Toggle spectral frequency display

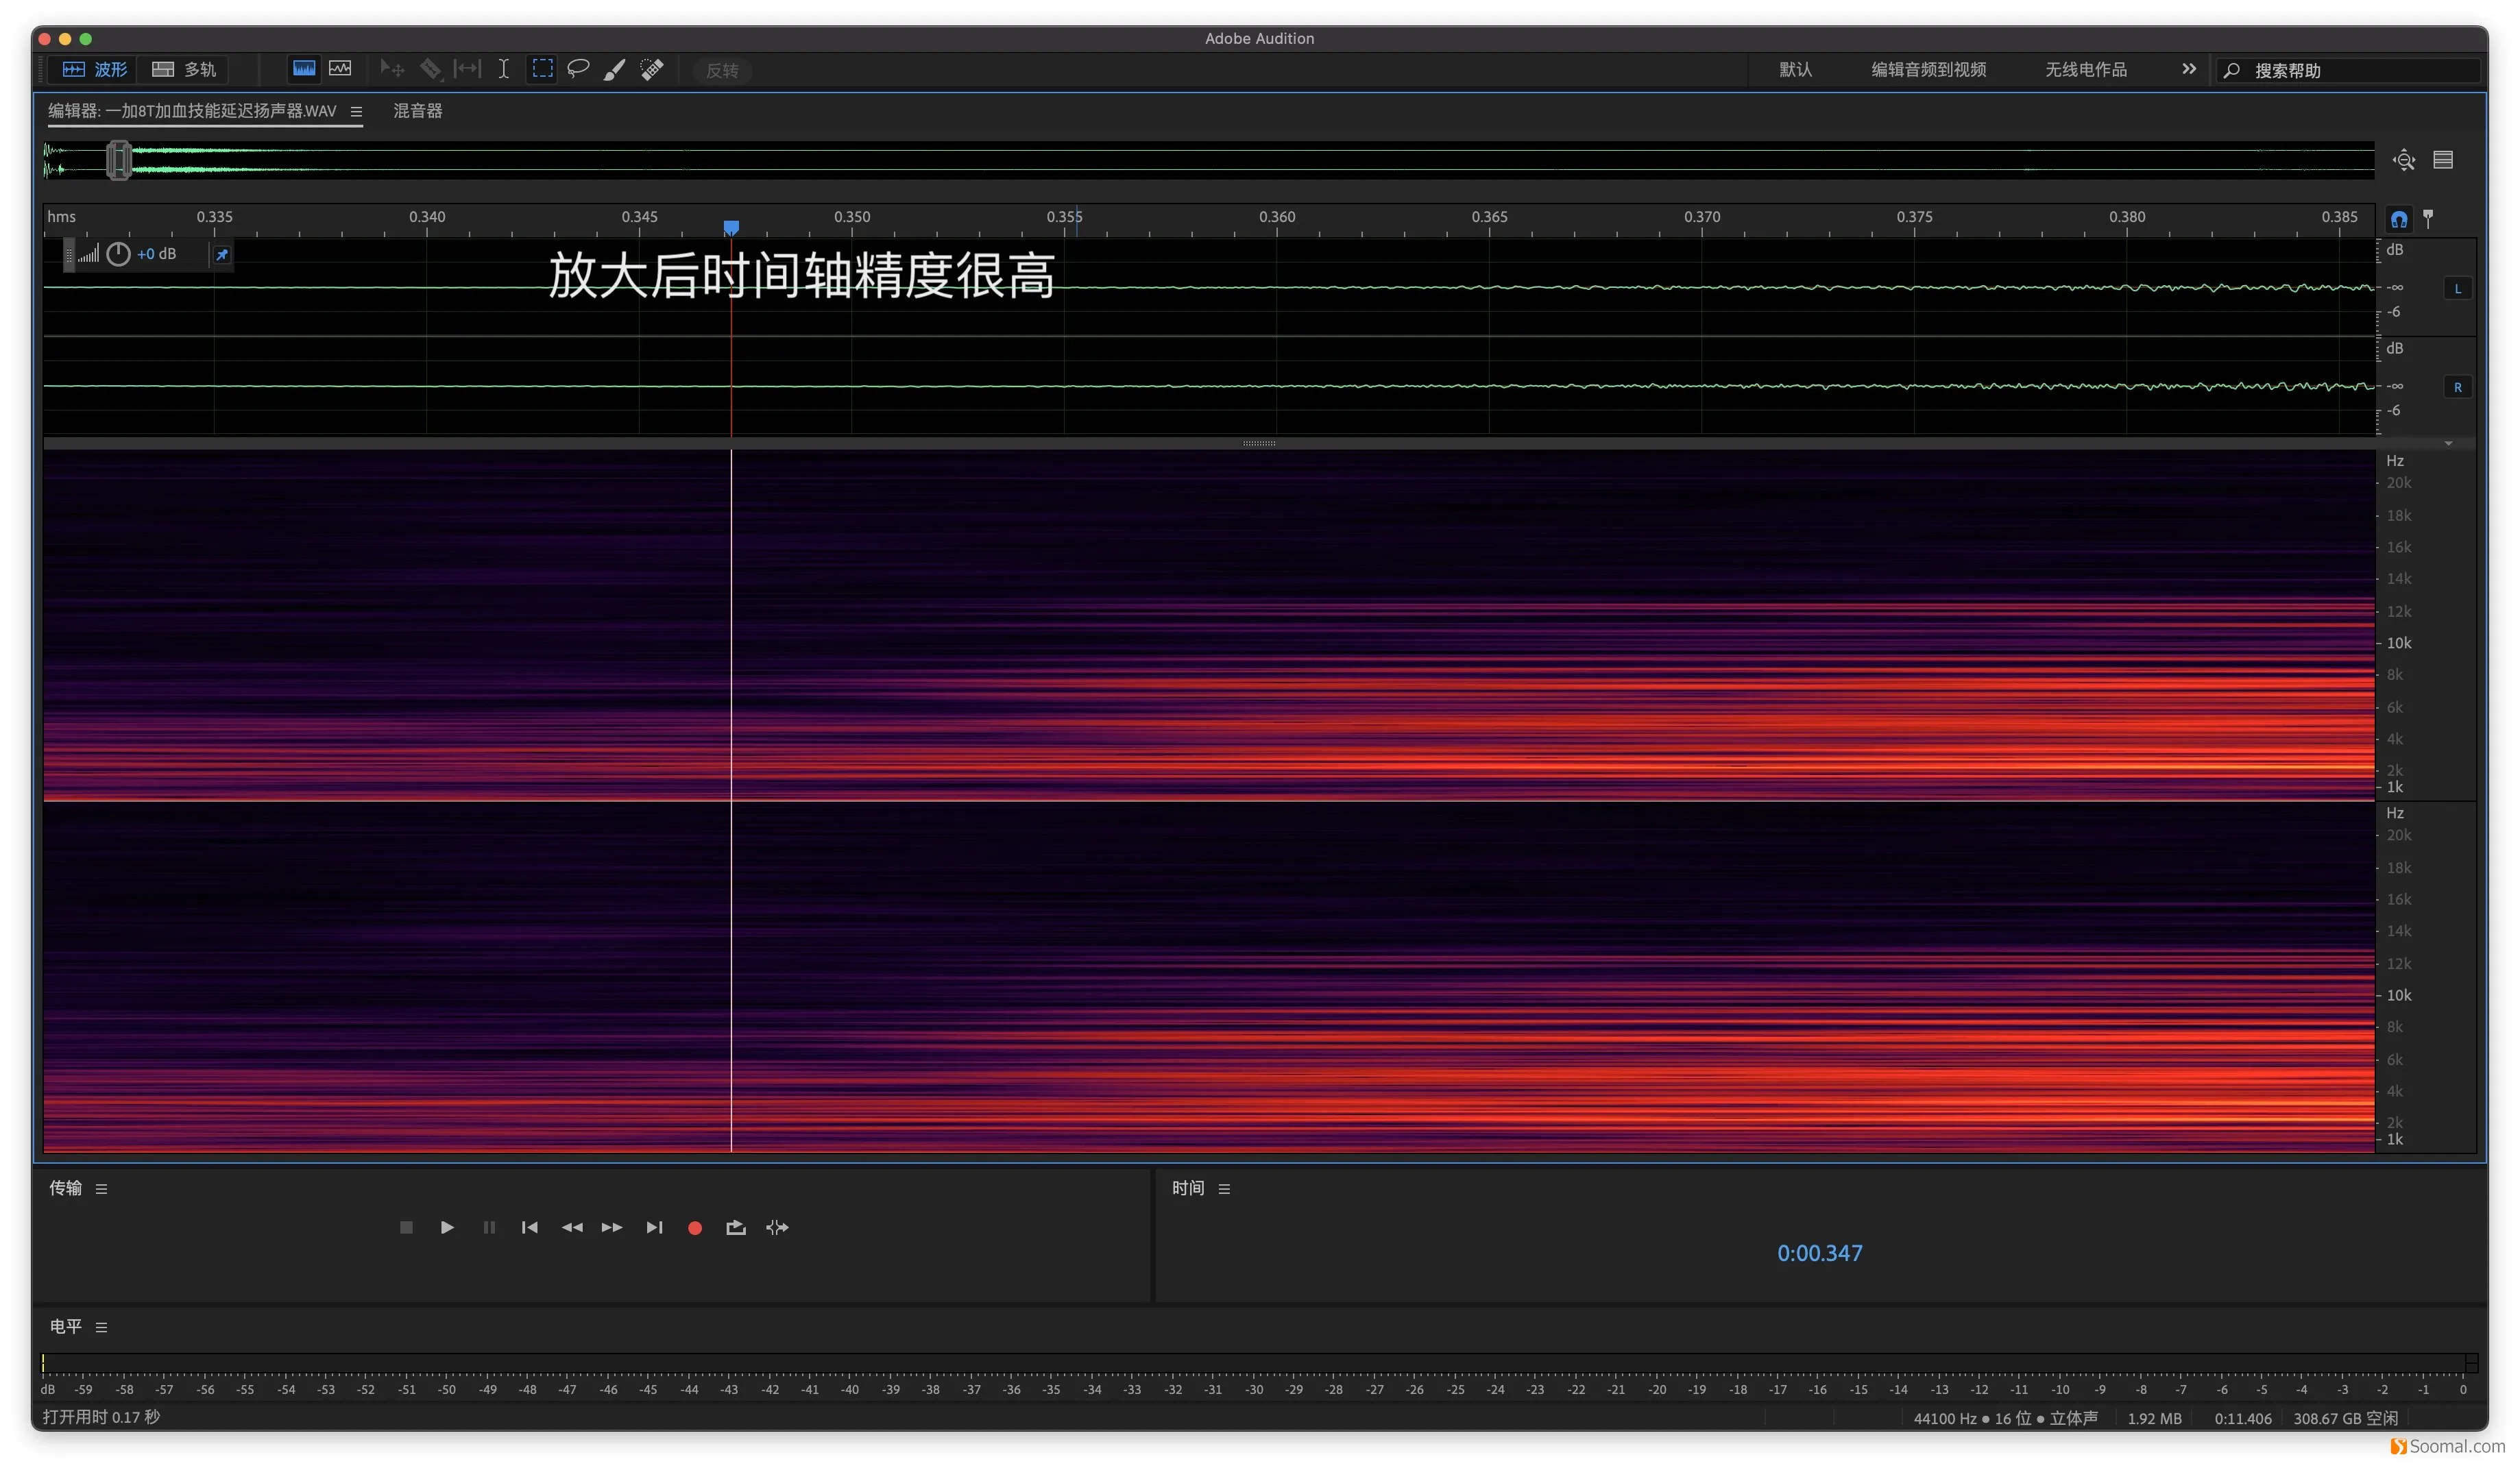tap(304, 69)
